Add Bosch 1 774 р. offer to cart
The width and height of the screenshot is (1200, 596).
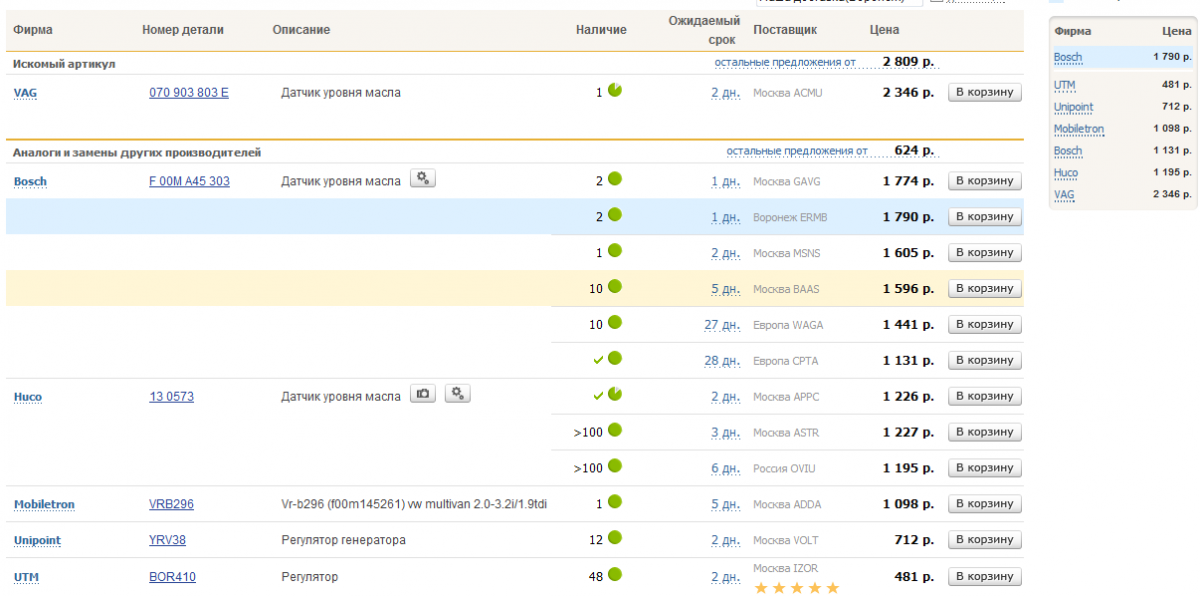pyautogui.click(x=985, y=181)
